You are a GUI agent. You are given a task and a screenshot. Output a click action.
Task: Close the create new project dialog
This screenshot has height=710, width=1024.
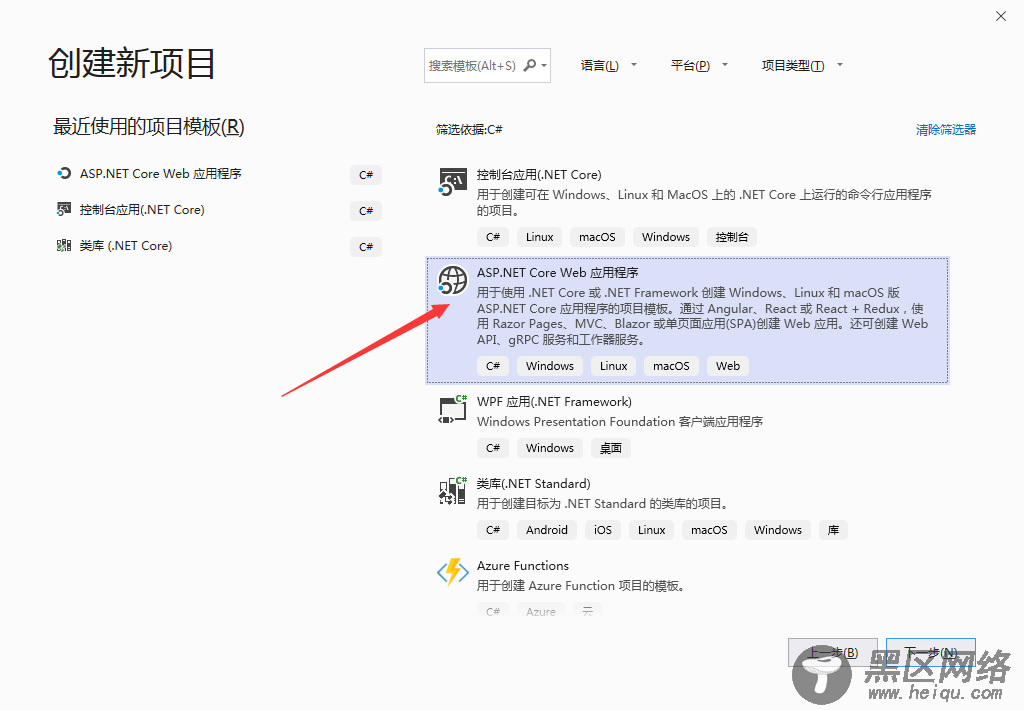point(1000,16)
